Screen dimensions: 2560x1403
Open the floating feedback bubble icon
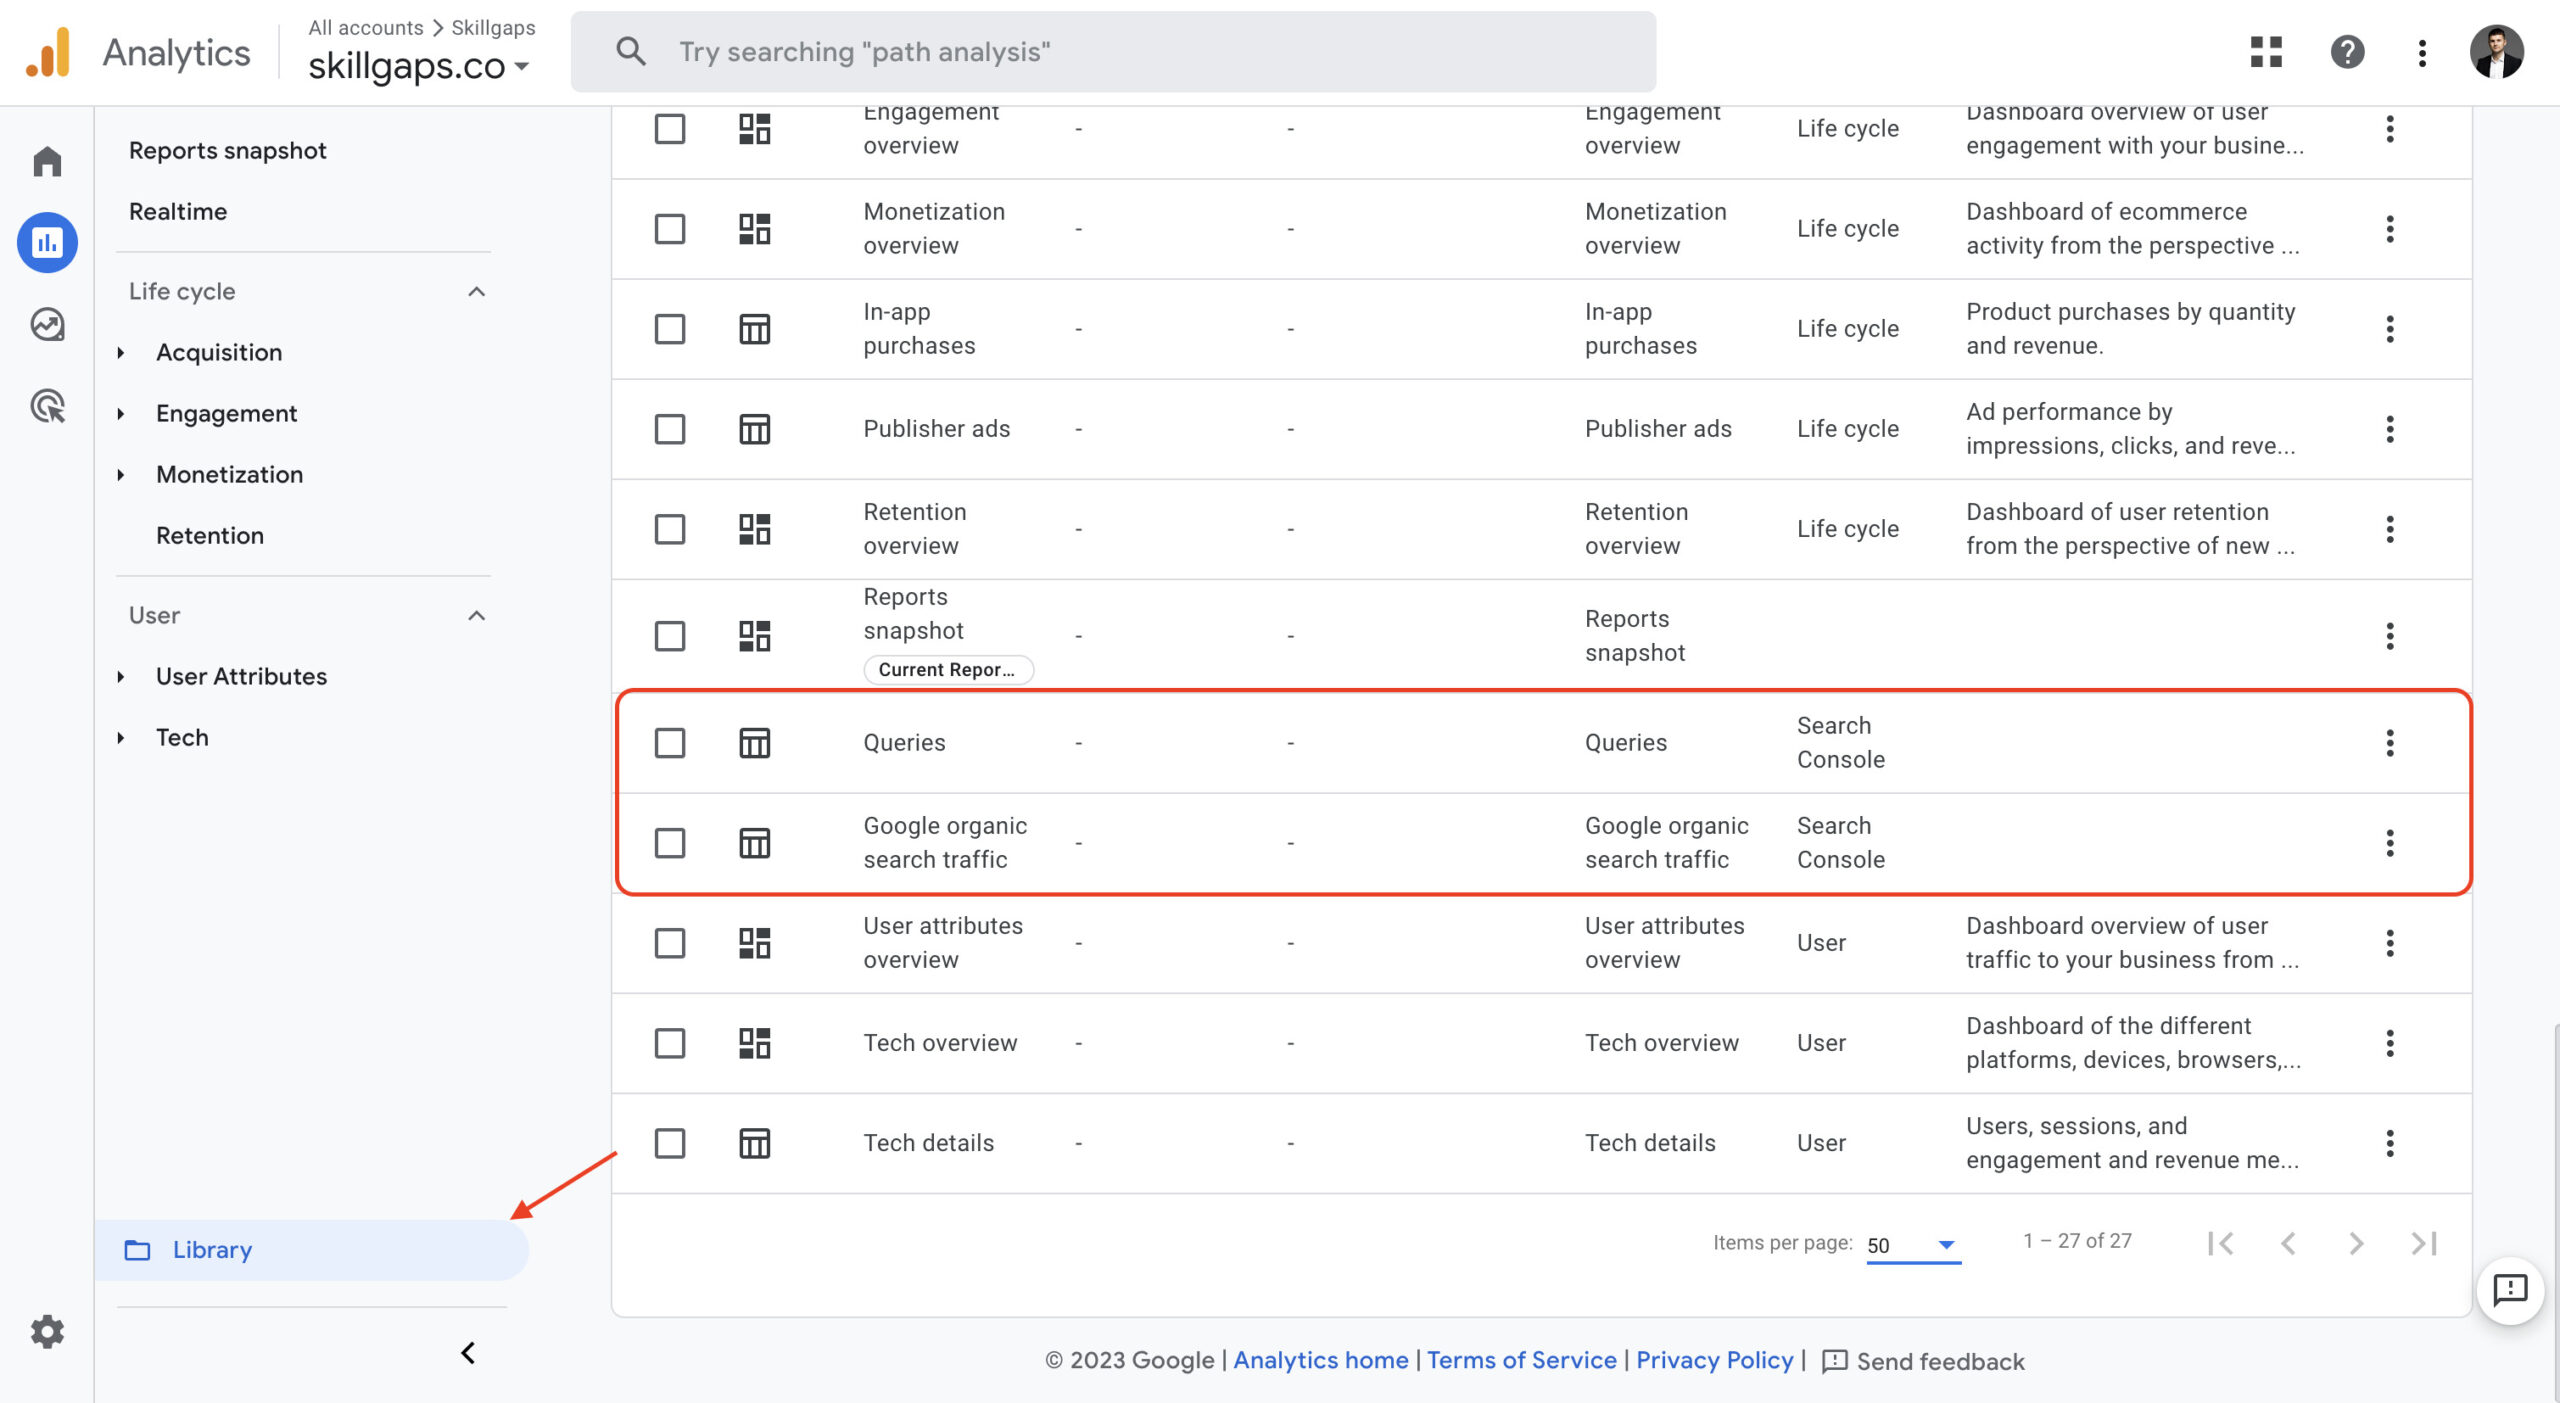(2509, 1290)
